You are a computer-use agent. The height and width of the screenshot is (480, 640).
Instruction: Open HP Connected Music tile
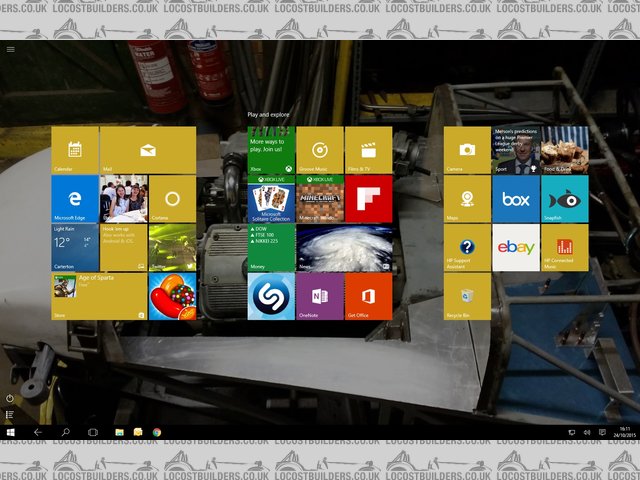[x=565, y=247]
